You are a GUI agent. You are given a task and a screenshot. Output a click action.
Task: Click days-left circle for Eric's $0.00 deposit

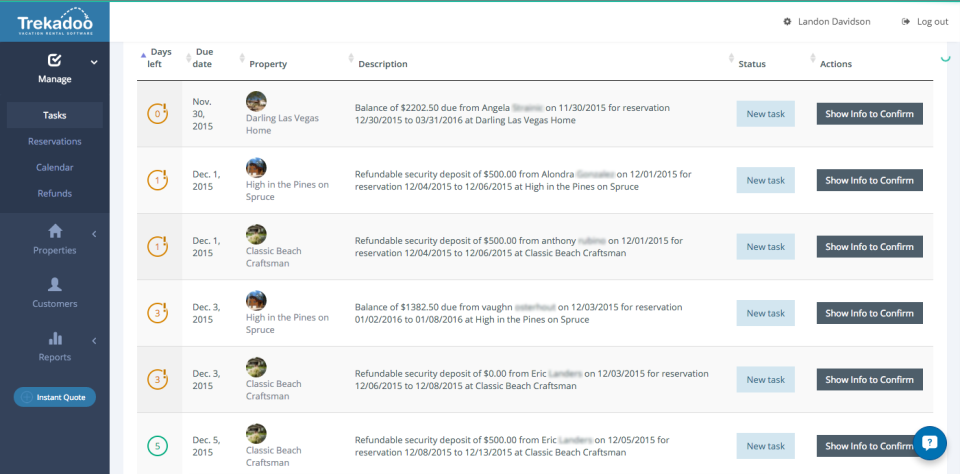(157, 380)
